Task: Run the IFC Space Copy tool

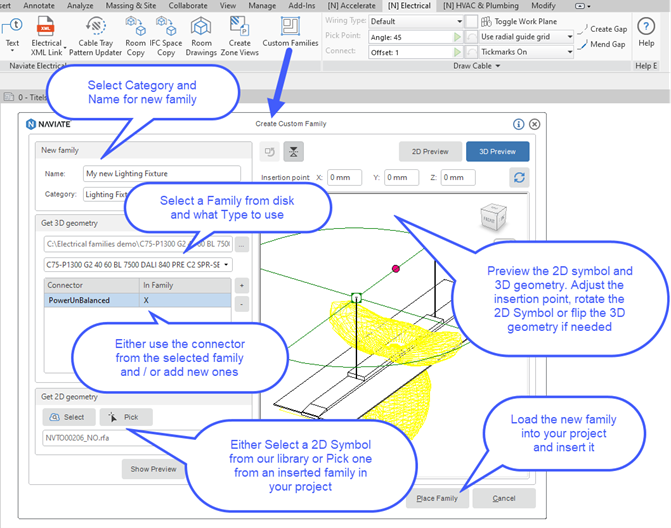Action: click(x=166, y=37)
